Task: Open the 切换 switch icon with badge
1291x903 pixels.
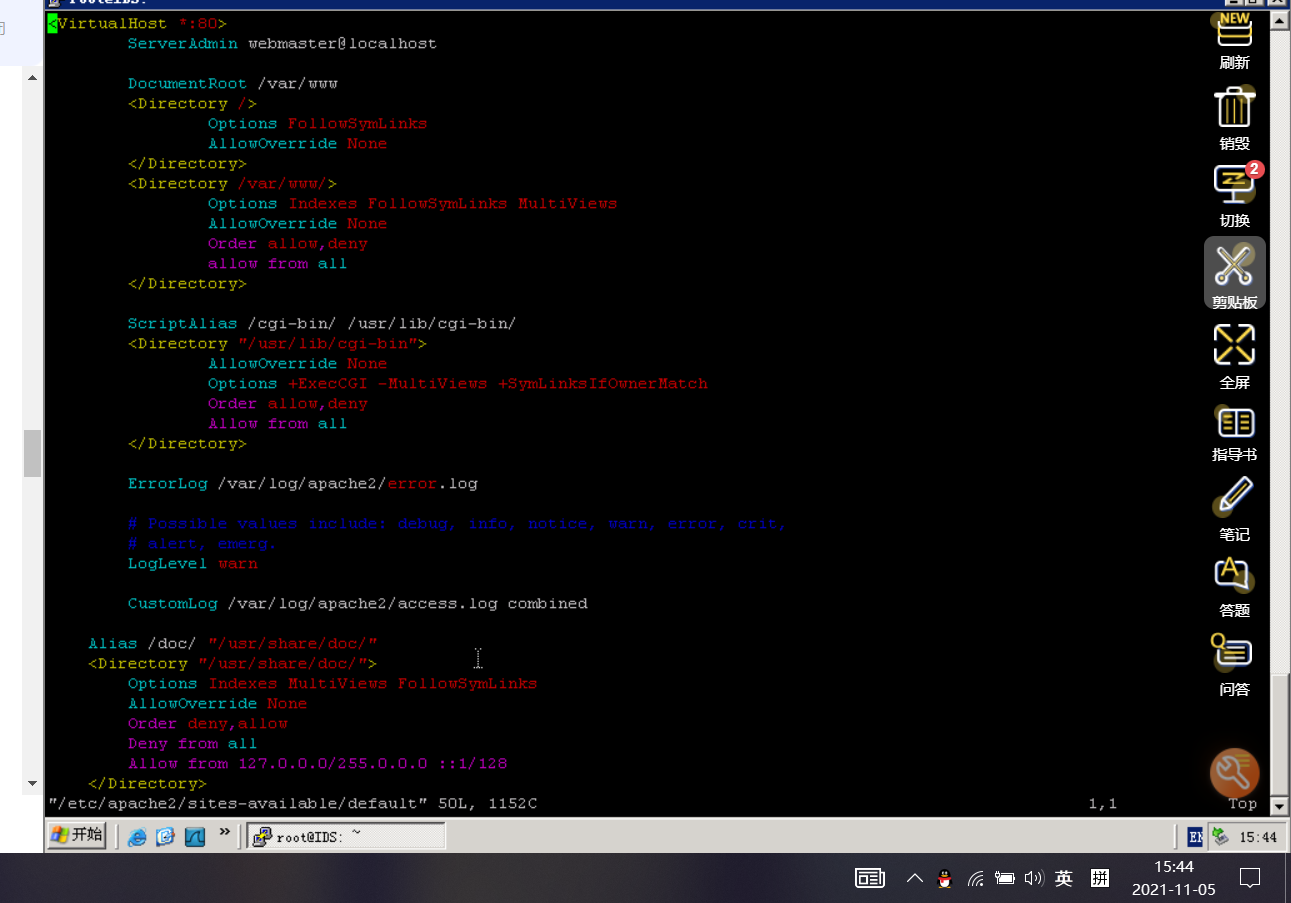Action: click(1234, 185)
